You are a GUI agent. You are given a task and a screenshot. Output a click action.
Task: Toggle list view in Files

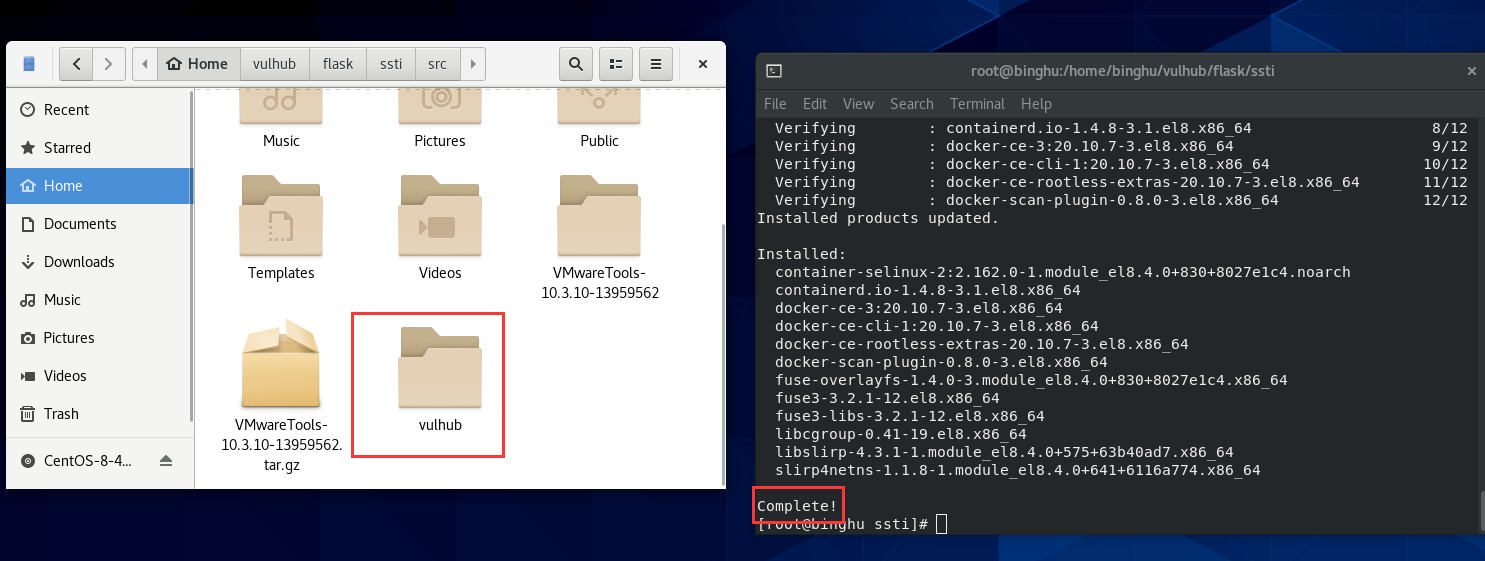(x=616, y=64)
